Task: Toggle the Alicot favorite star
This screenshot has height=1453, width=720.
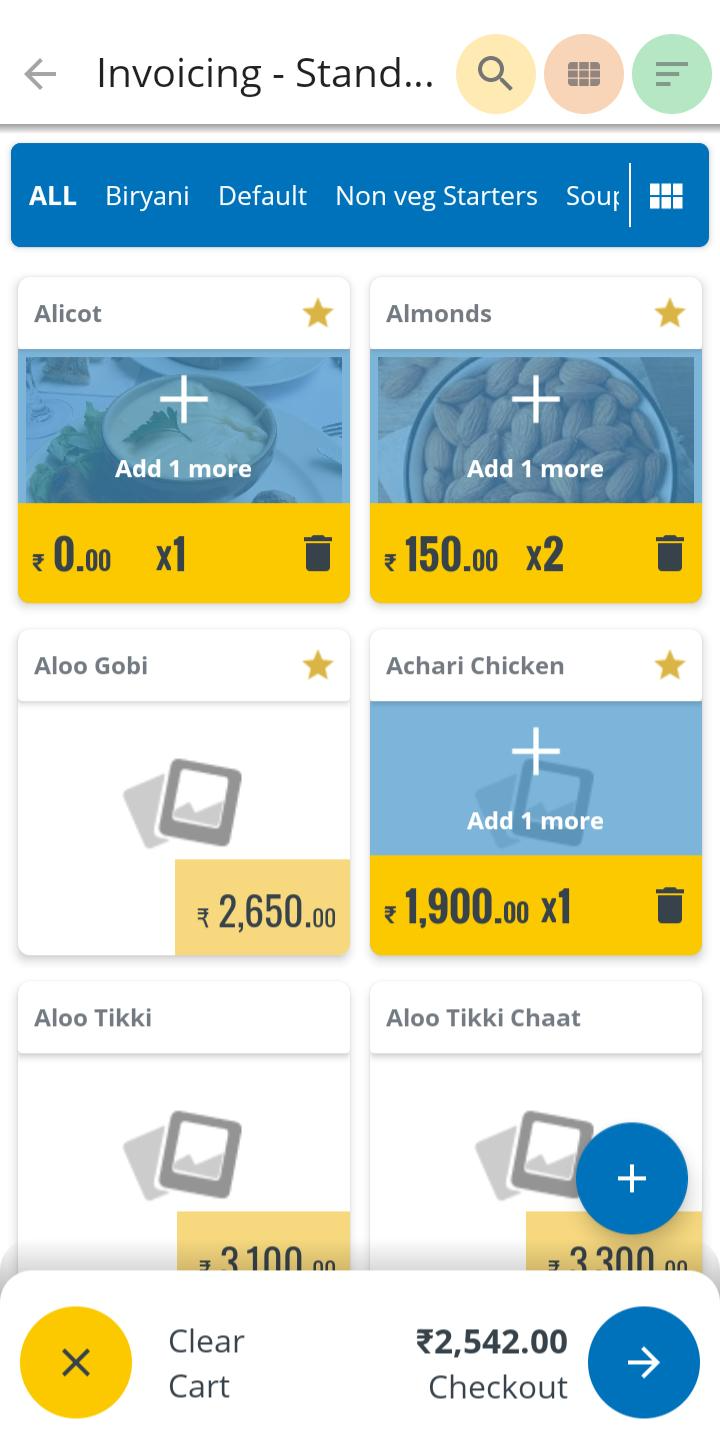Action: 317,314
